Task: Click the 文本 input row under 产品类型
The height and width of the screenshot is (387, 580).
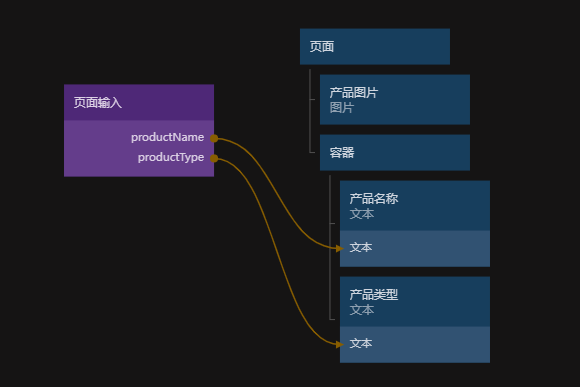Action: coord(415,344)
